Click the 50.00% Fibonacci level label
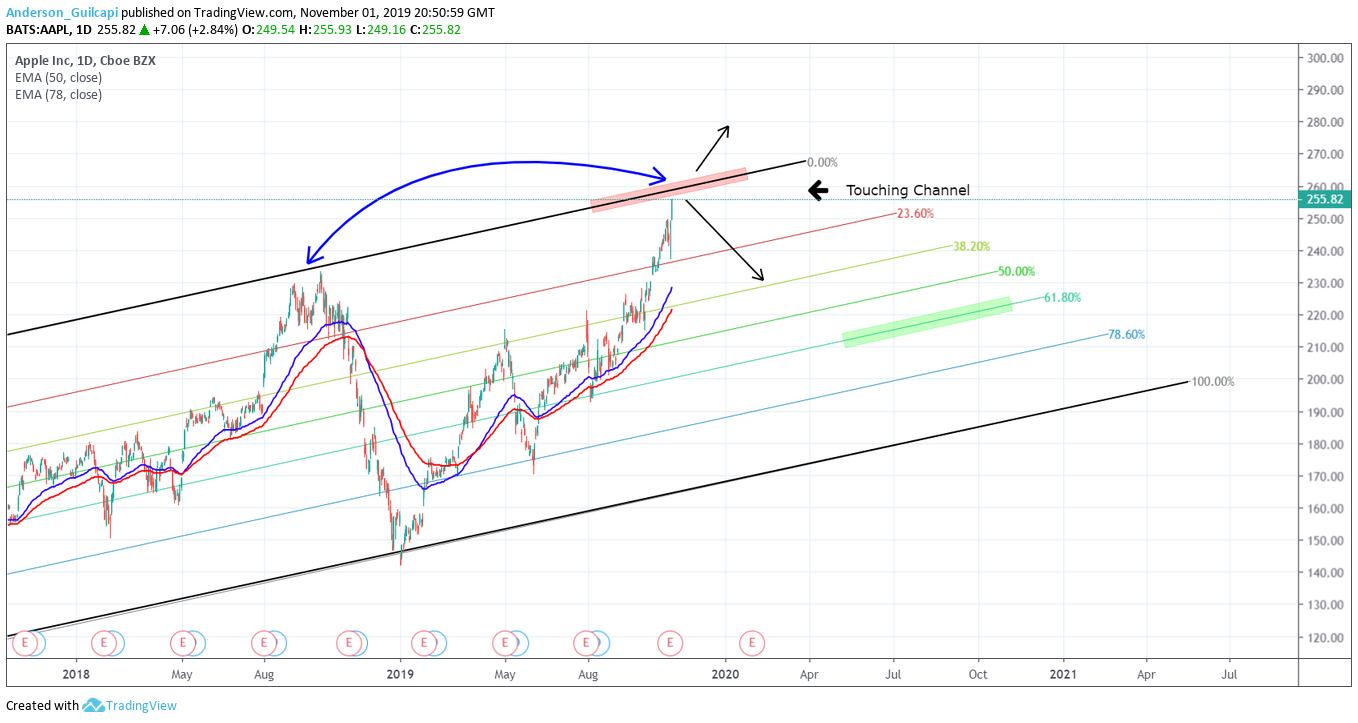1358x723 pixels. point(1017,271)
